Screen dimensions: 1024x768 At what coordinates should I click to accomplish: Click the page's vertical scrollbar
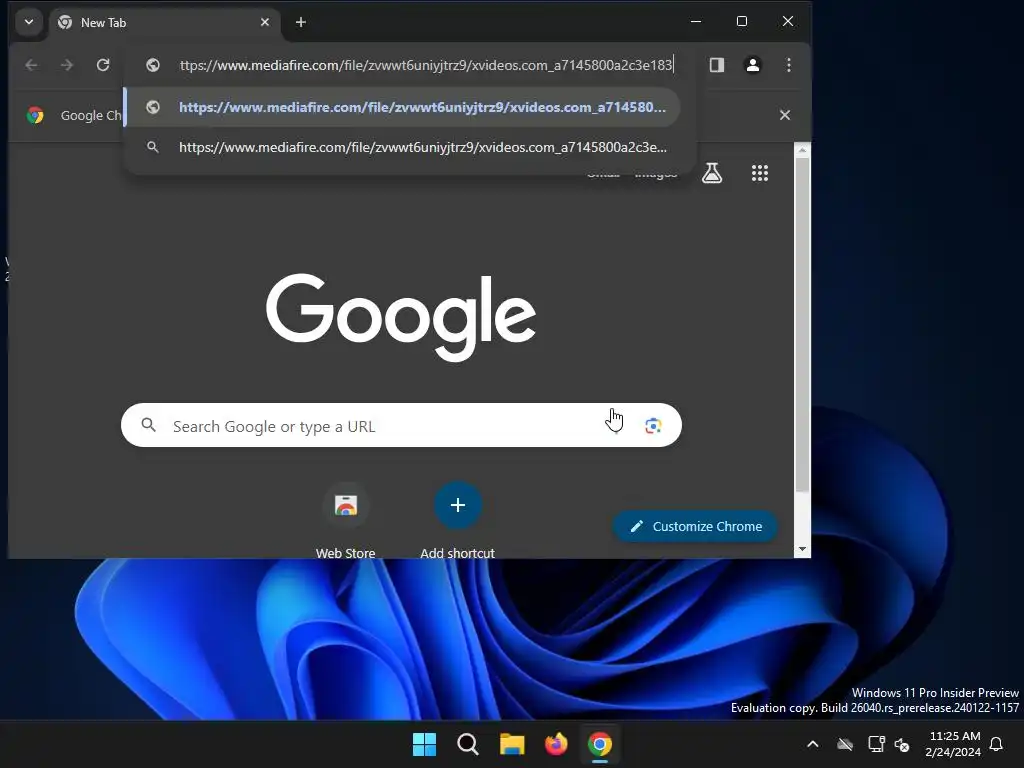click(x=803, y=324)
